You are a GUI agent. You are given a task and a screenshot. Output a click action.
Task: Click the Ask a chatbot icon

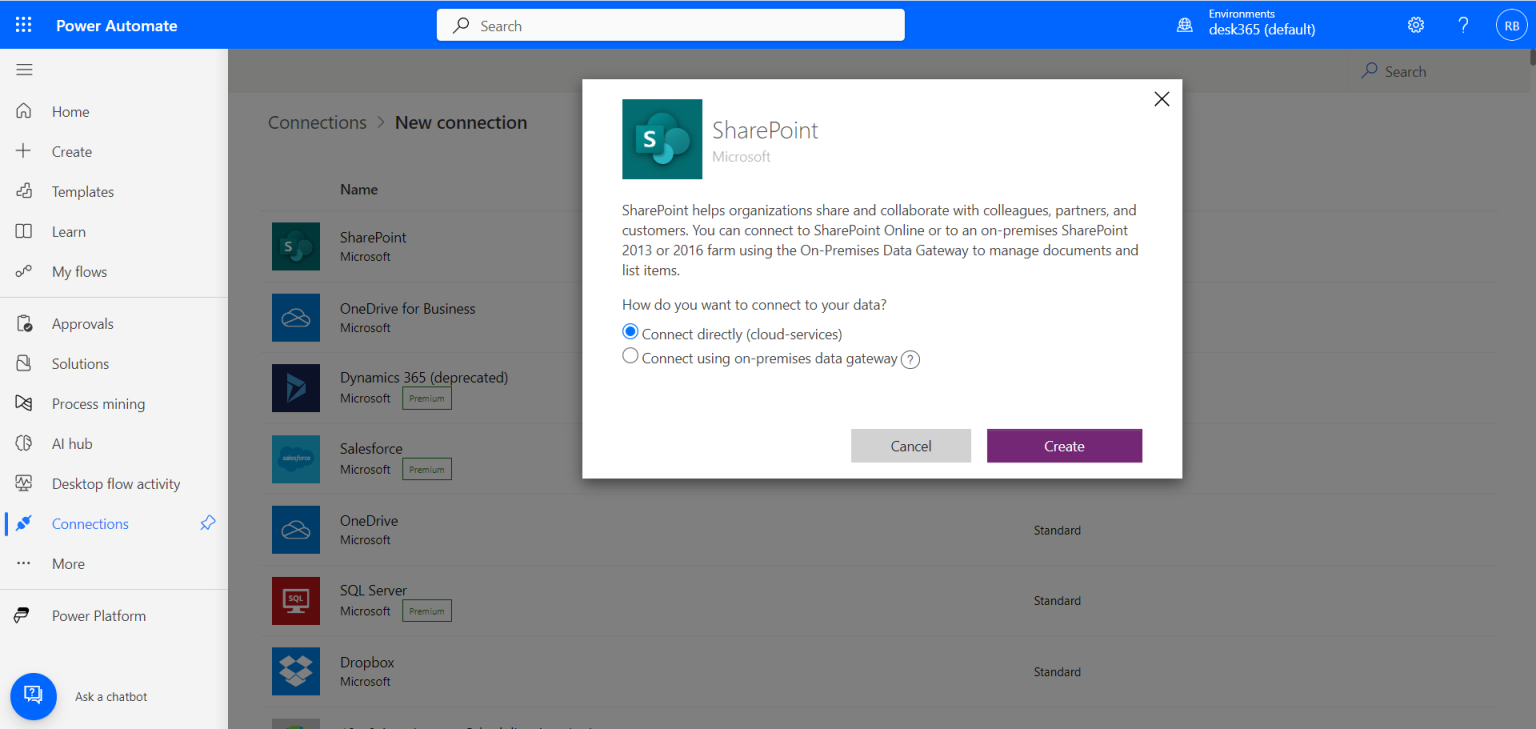point(33,696)
